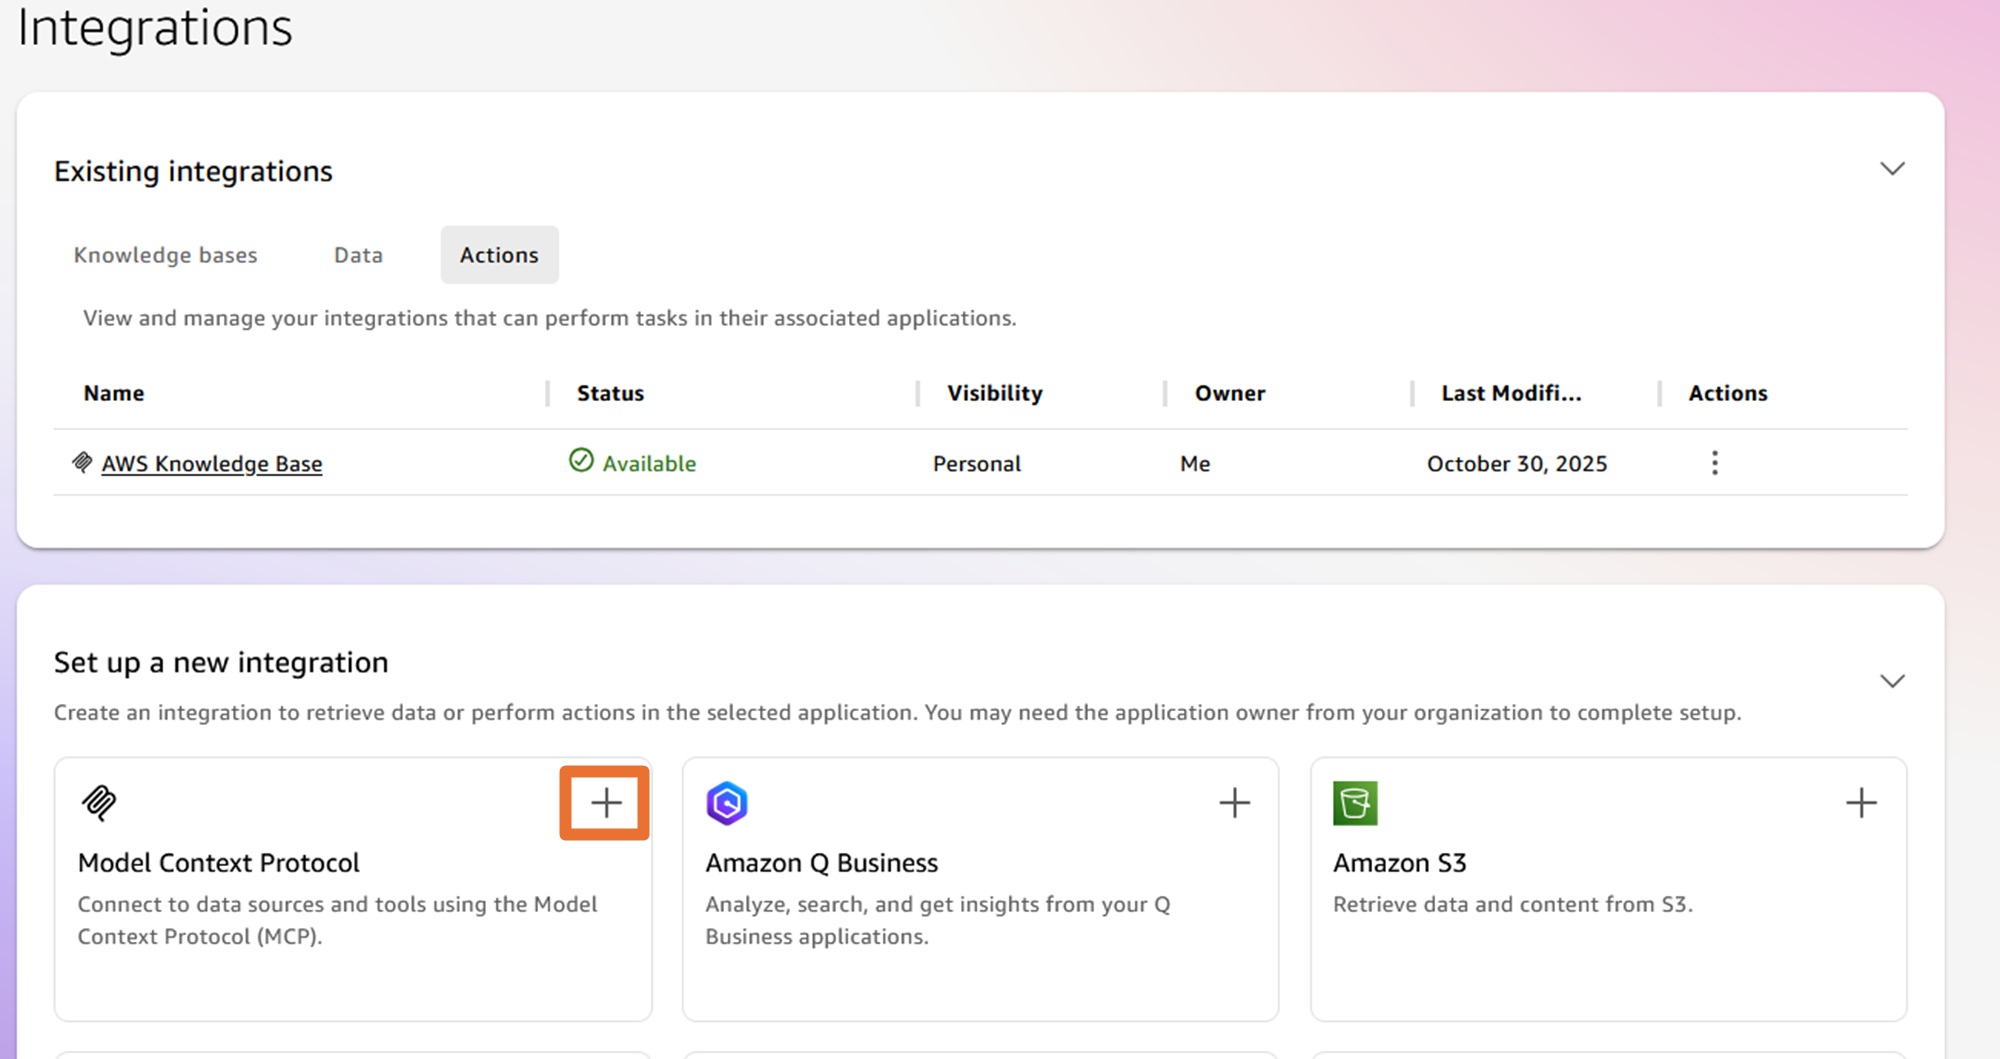Screen dimensions: 2000x1059
Task: Click the Available status text
Action: tap(649, 464)
